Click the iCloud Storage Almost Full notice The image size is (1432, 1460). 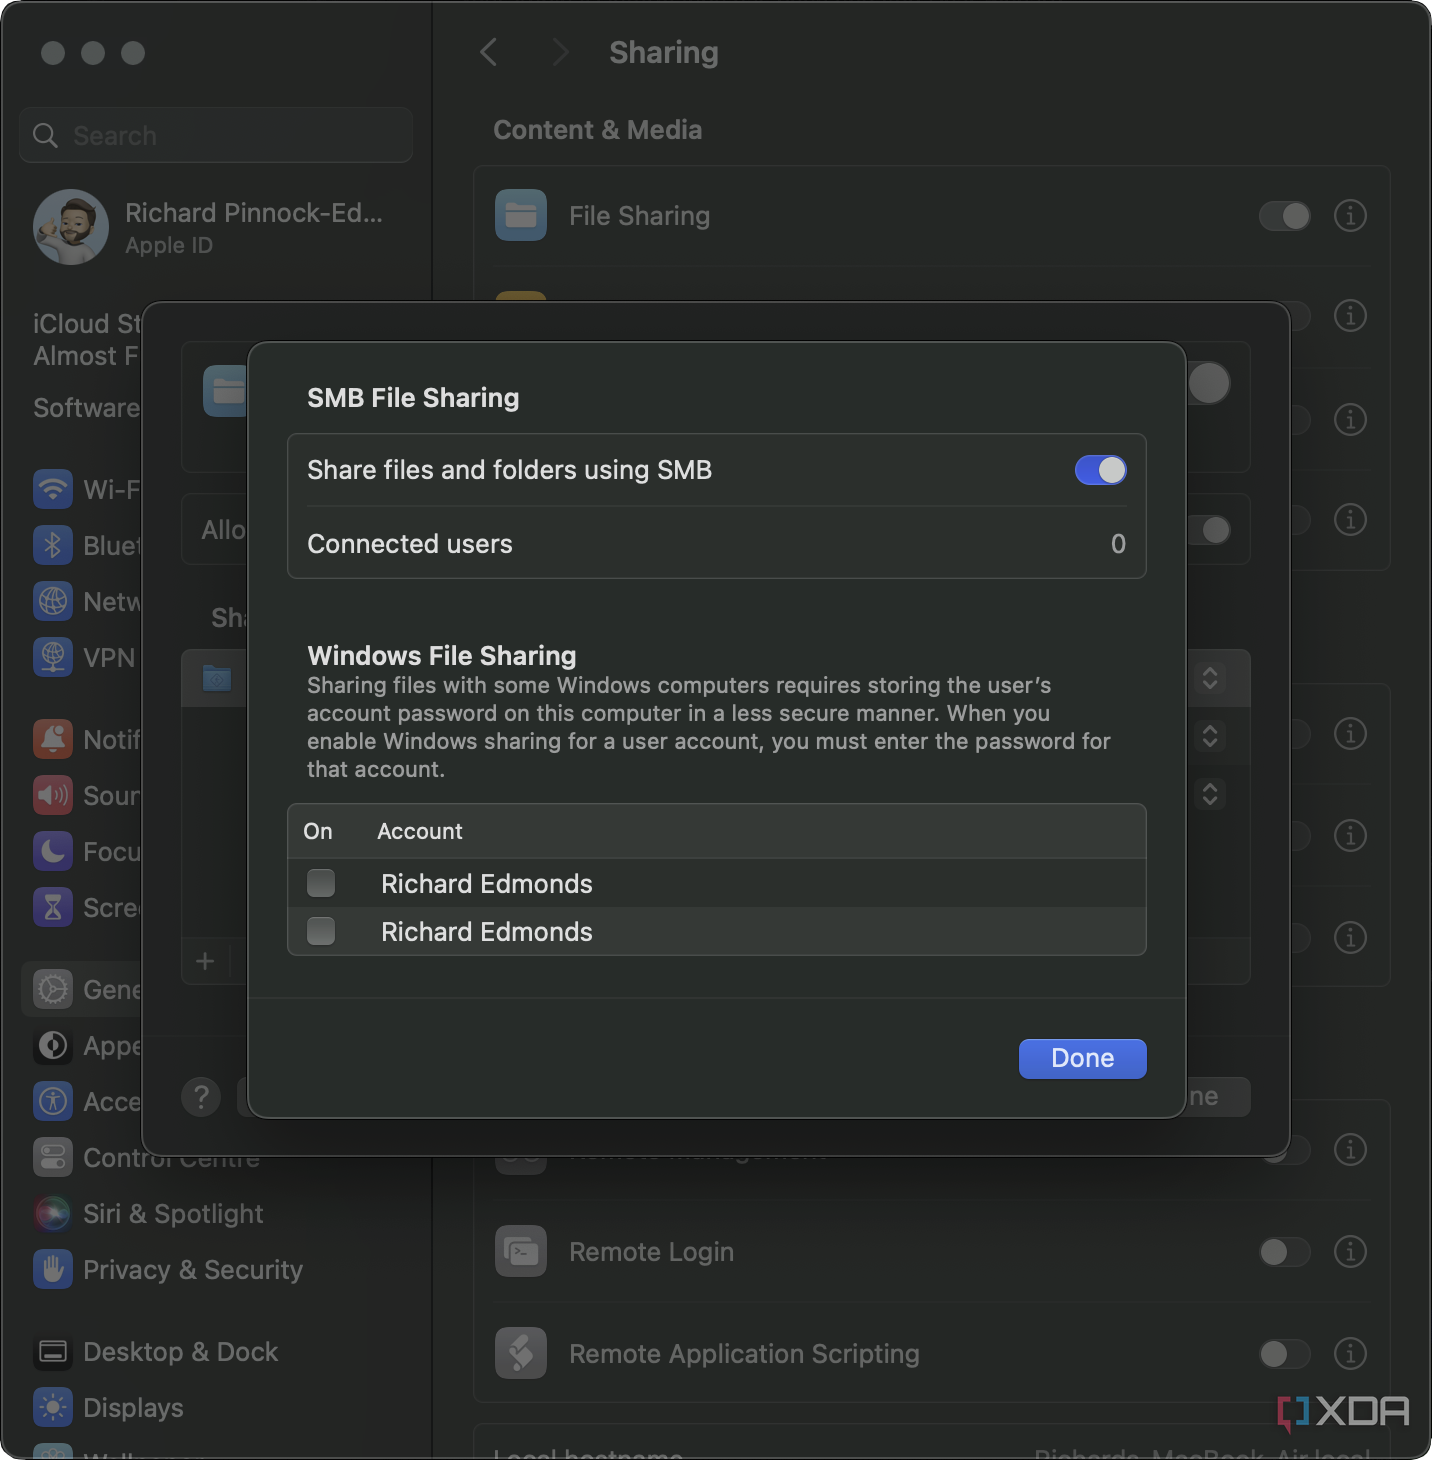click(86, 340)
